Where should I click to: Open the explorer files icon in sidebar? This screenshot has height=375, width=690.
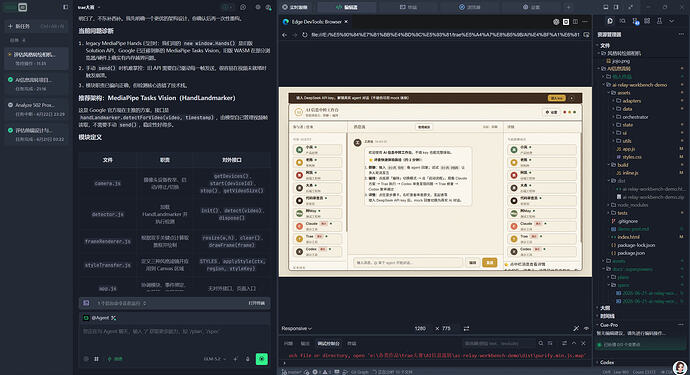click(x=609, y=21)
